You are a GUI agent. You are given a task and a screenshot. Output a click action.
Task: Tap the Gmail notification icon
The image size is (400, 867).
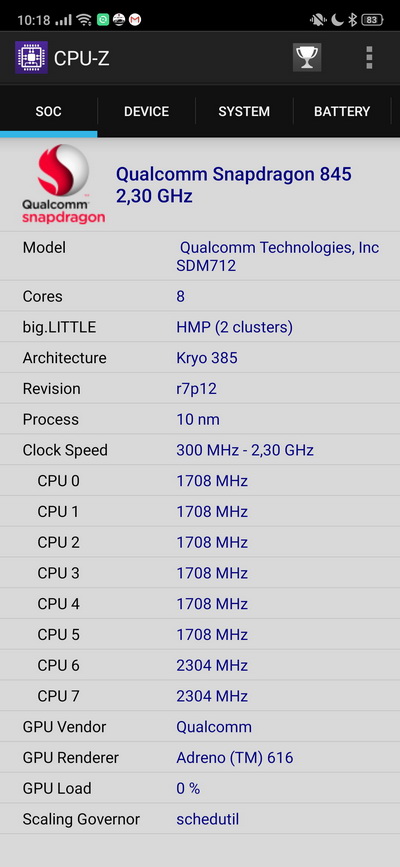[135, 20]
